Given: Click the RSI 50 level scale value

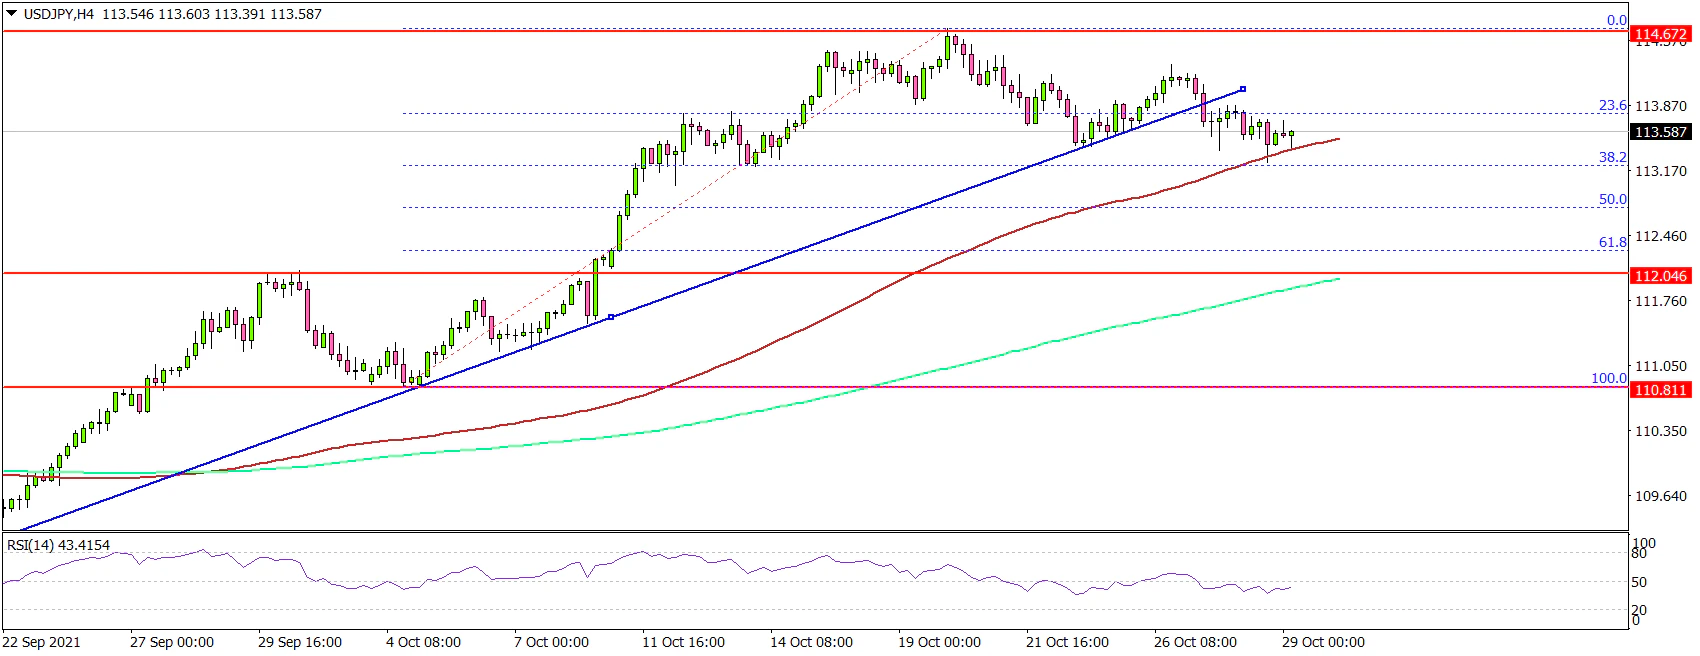Looking at the screenshot, I should coord(1639,582).
